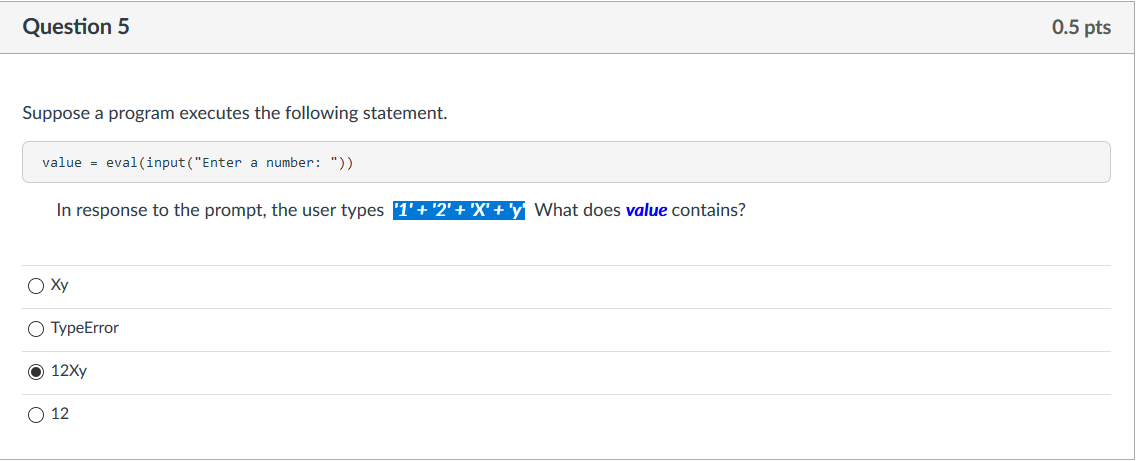Click the TypeError answer label text

click(x=85, y=328)
